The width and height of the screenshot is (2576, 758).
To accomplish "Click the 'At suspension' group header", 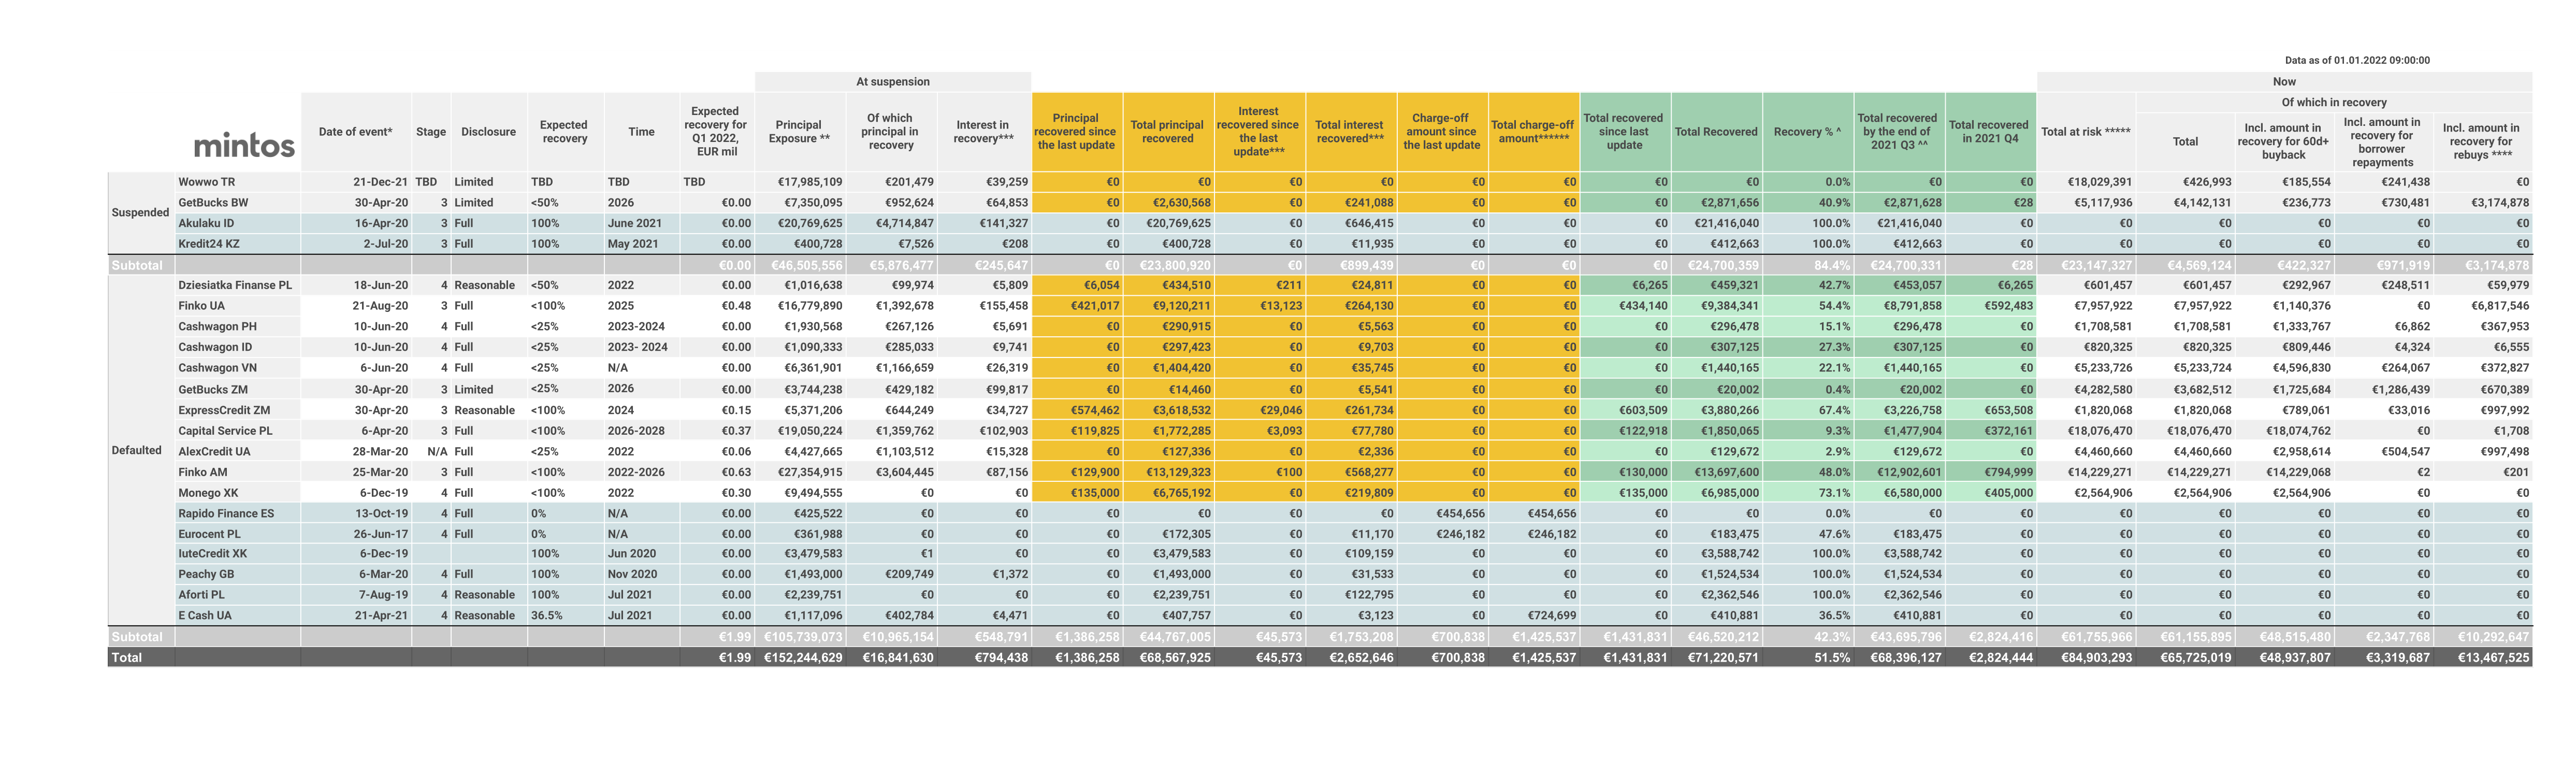I will pos(892,82).
